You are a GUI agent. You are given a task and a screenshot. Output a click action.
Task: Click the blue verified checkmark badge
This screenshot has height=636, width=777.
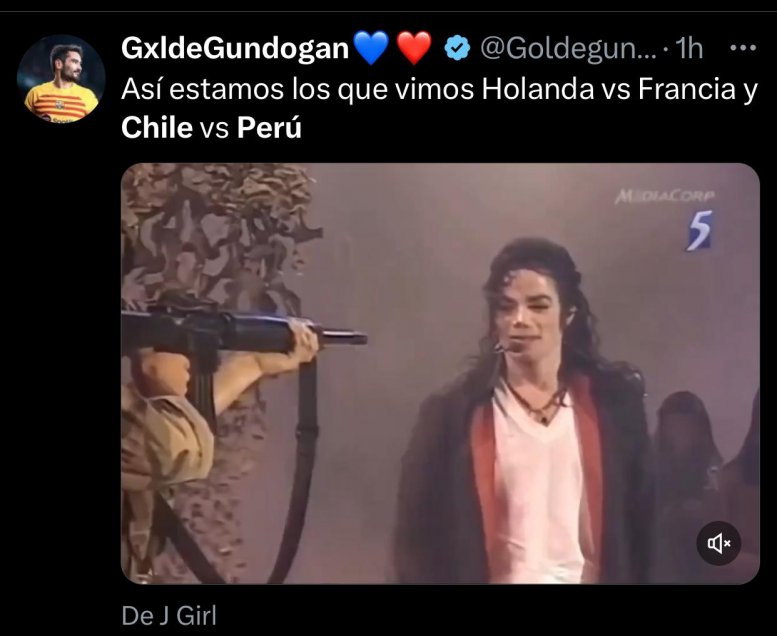[457, 48]
